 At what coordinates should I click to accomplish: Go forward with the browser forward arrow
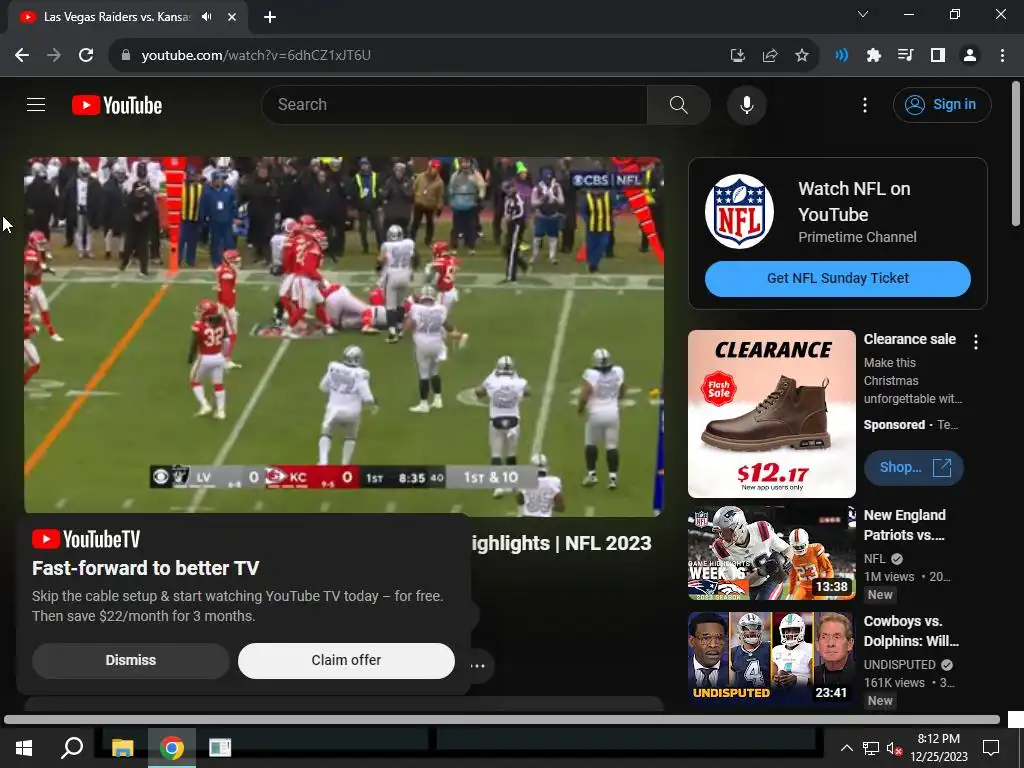(54, 55)
